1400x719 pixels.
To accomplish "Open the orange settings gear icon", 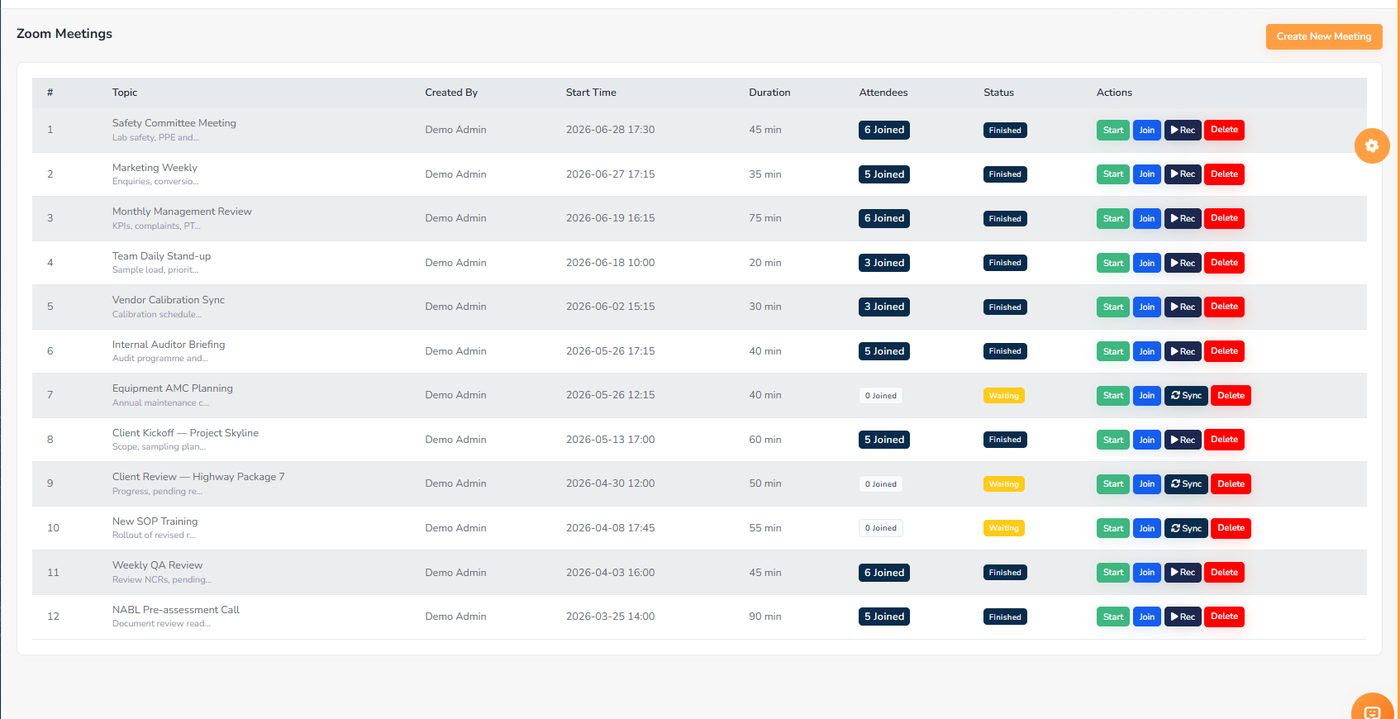I will (x=1372, y=146).
